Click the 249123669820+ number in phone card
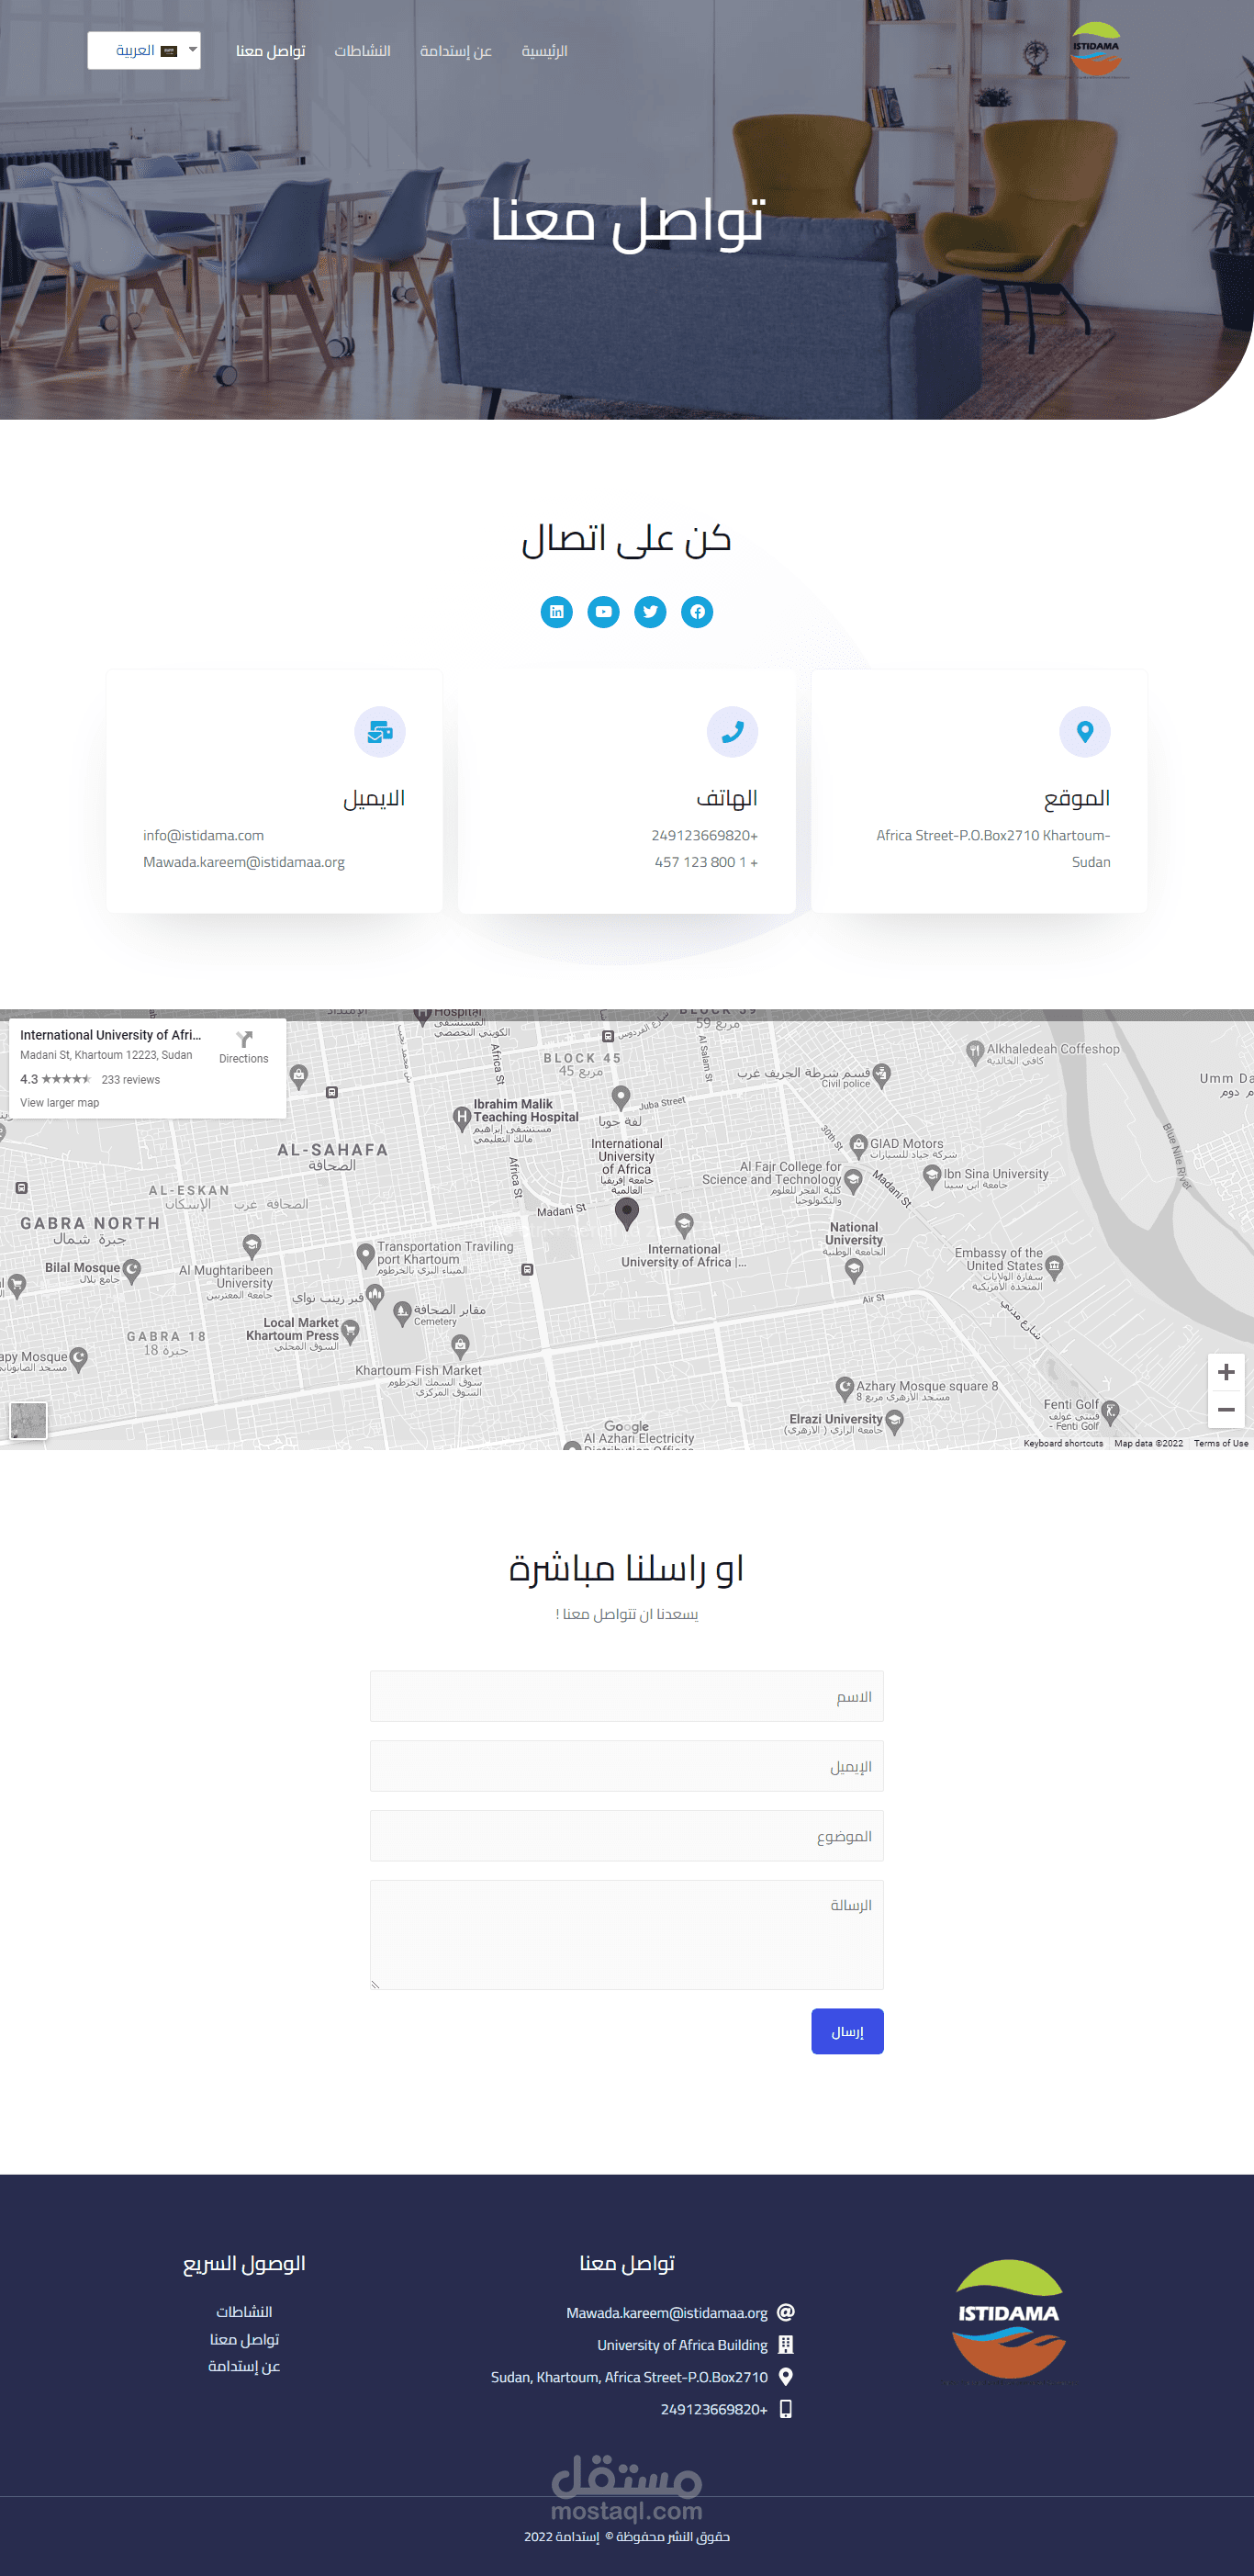 click(705, 835)
